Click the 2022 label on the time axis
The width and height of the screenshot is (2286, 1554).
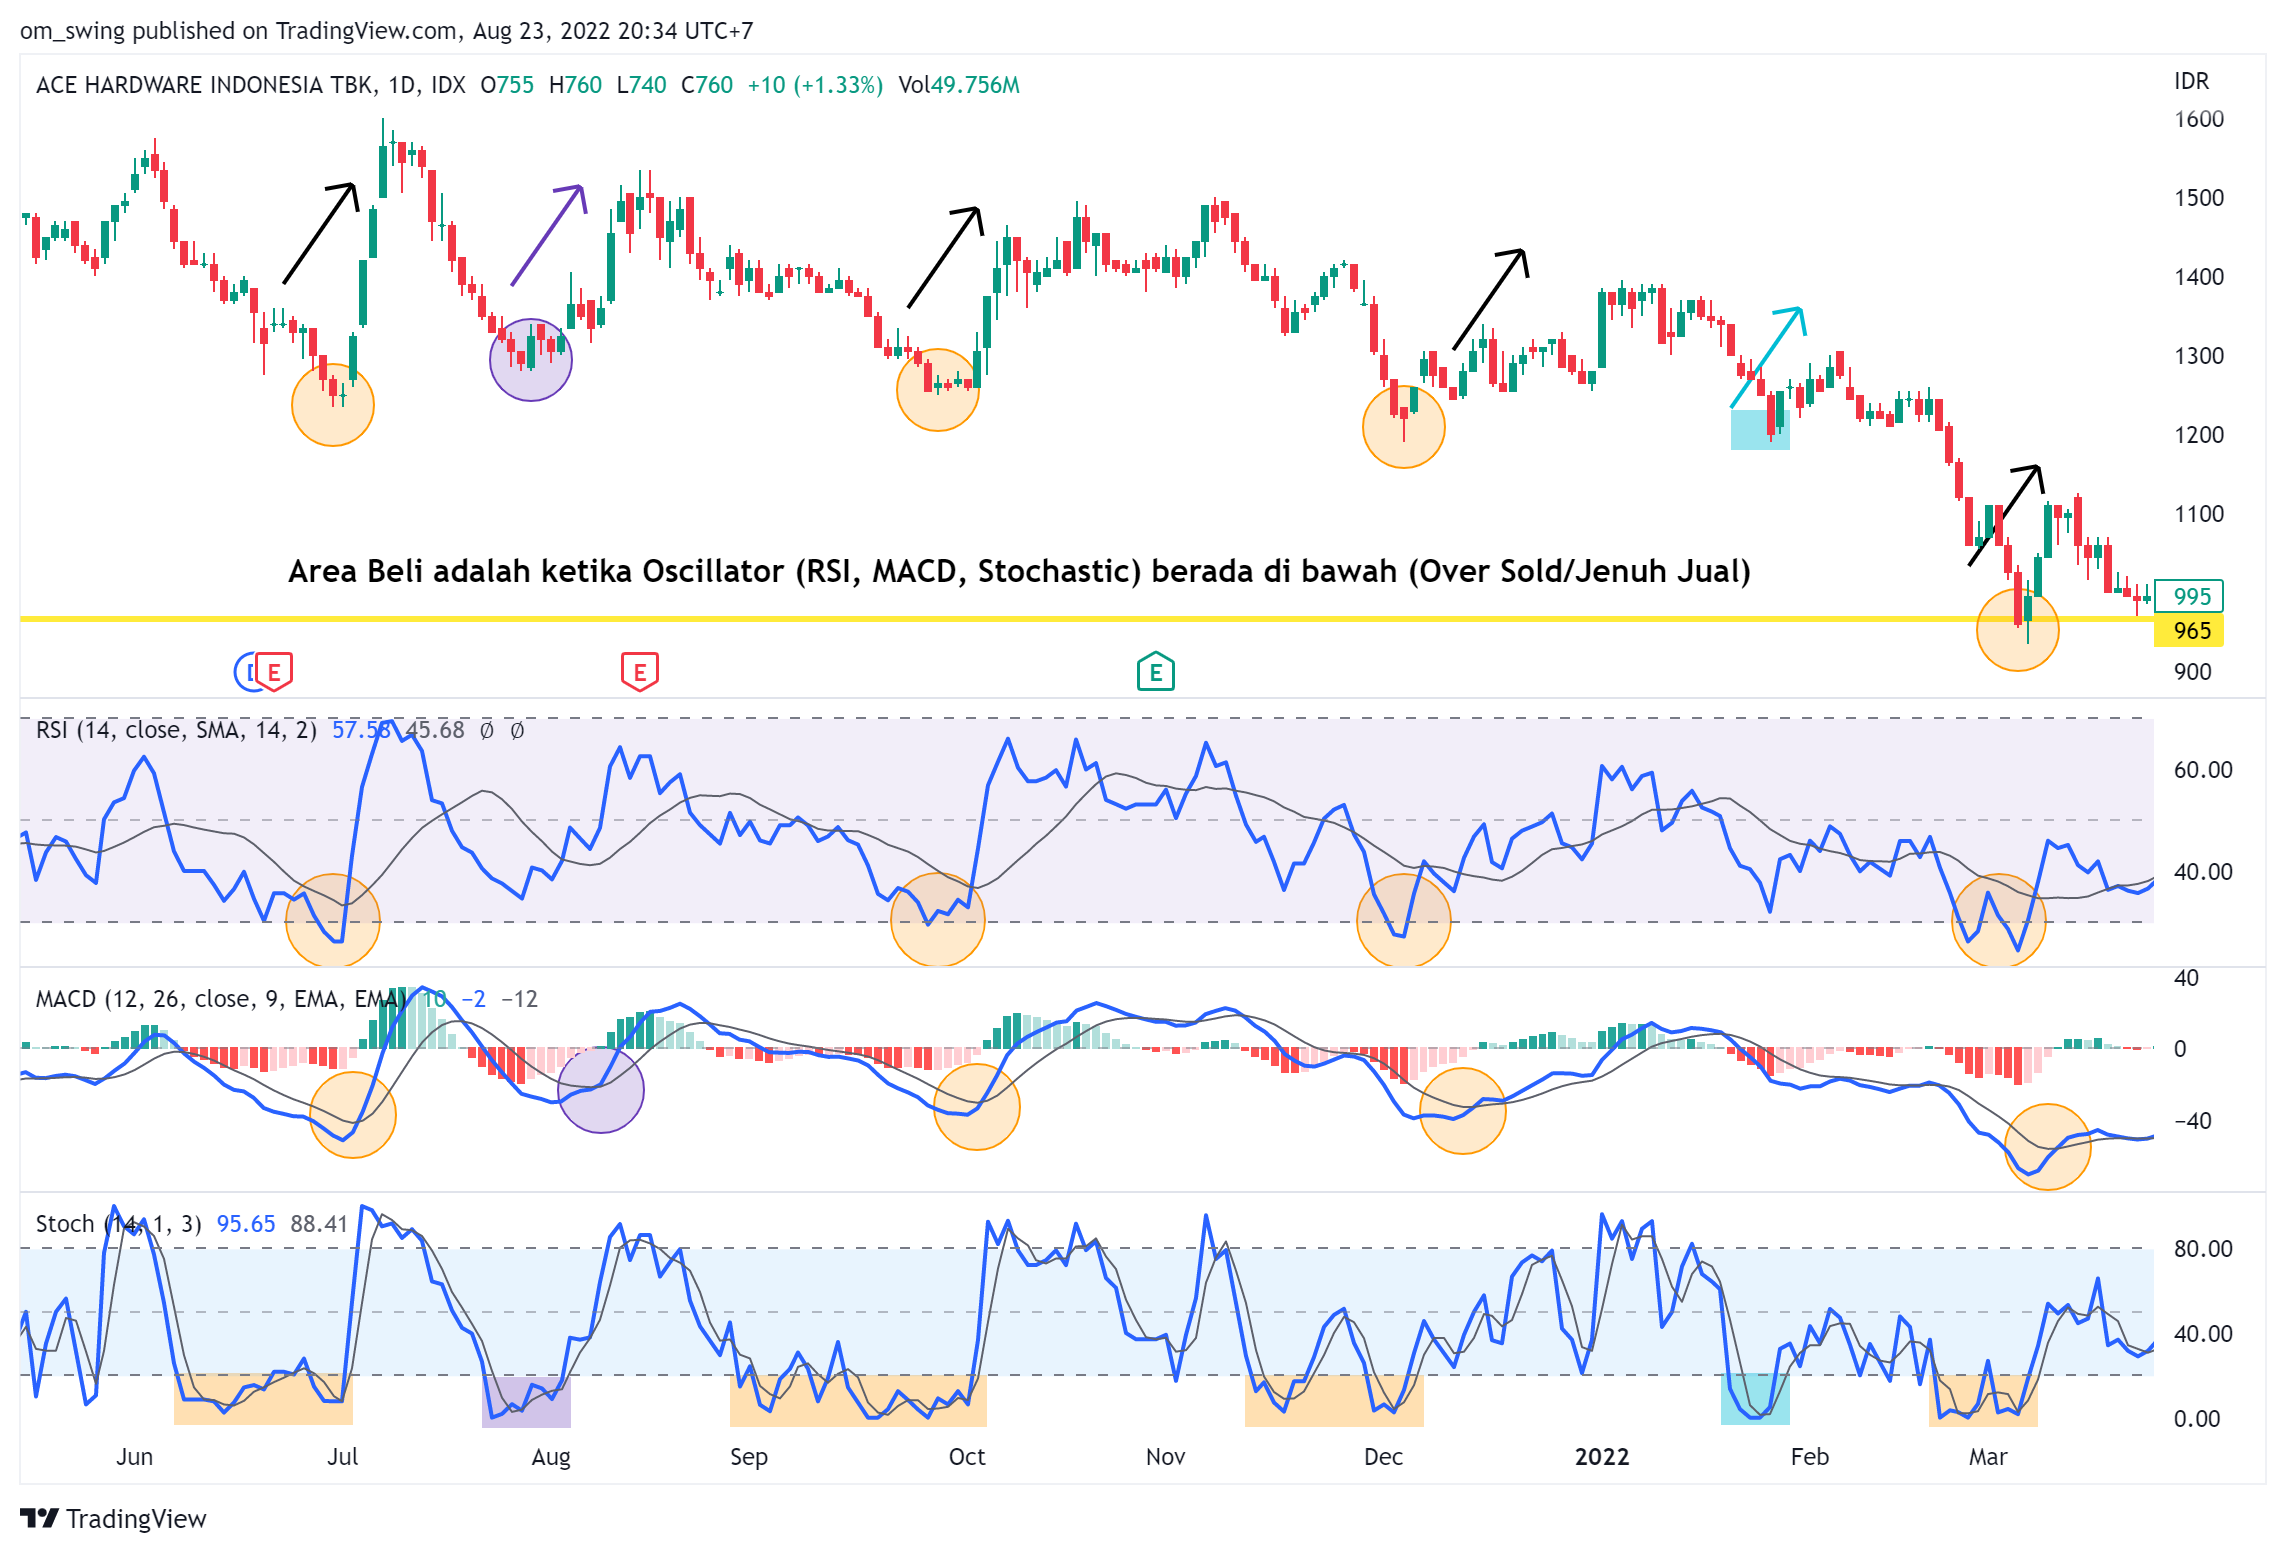click(x=1601, y=1457)
